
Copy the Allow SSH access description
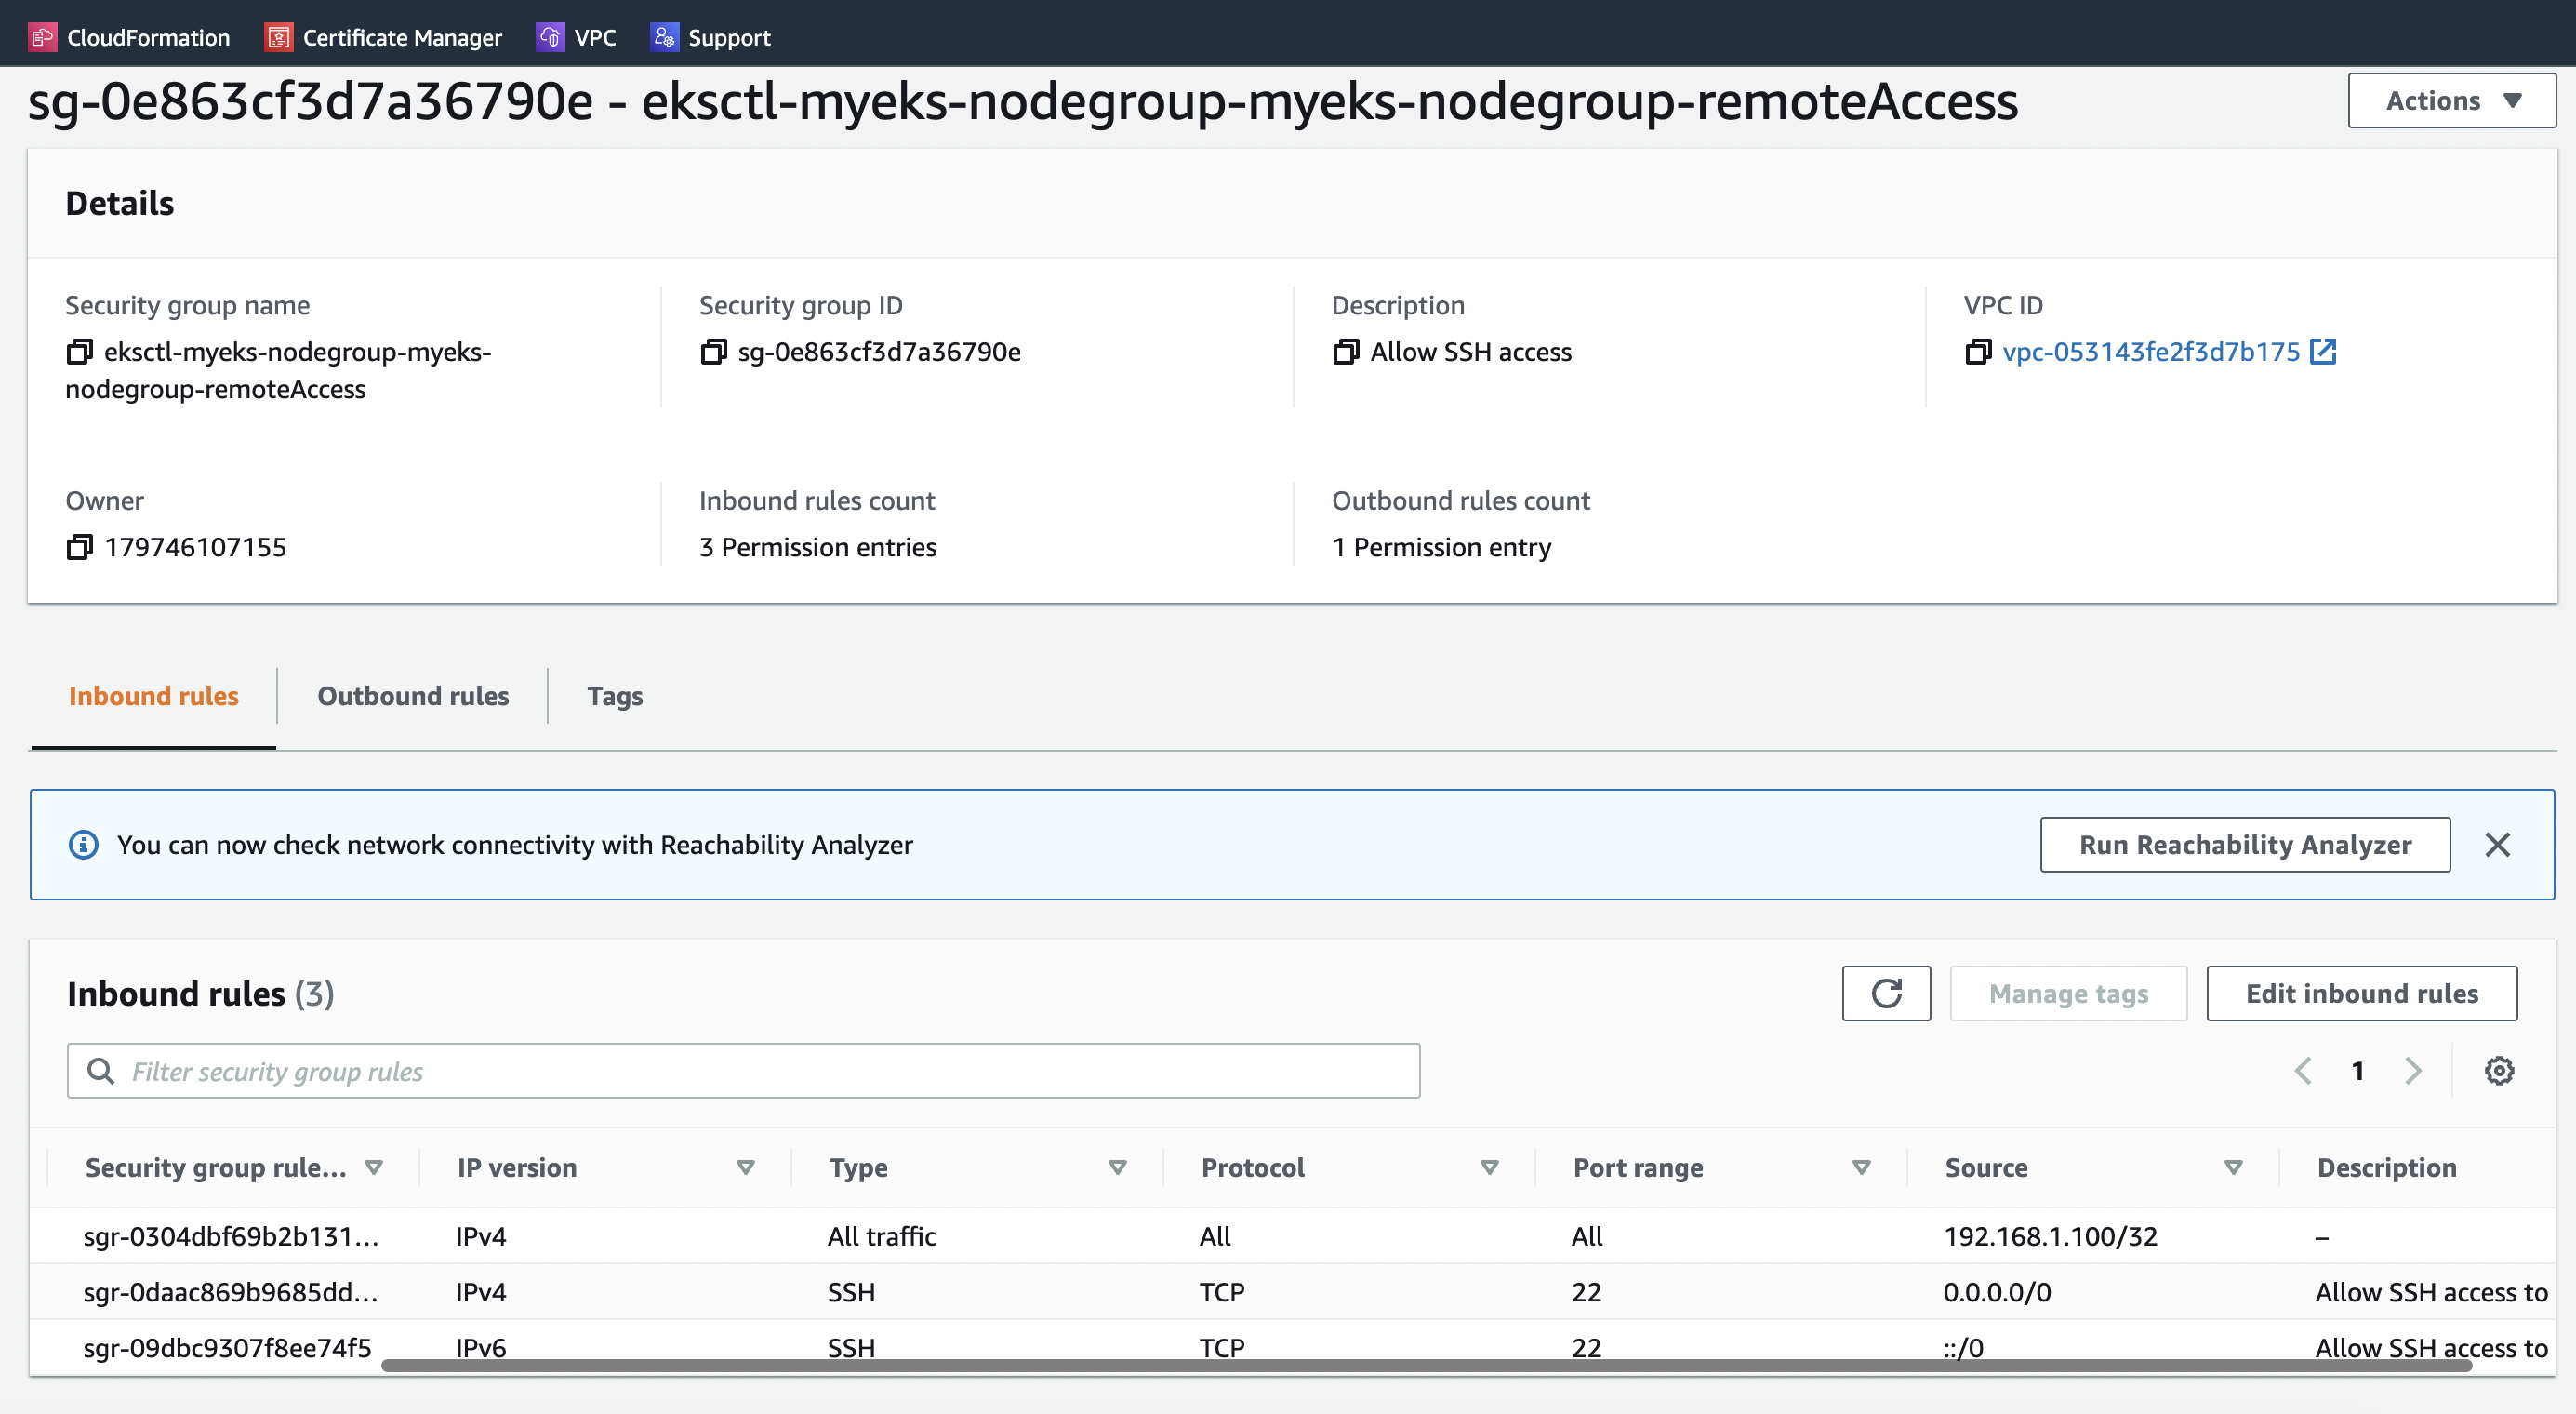tap(1346, 352)
